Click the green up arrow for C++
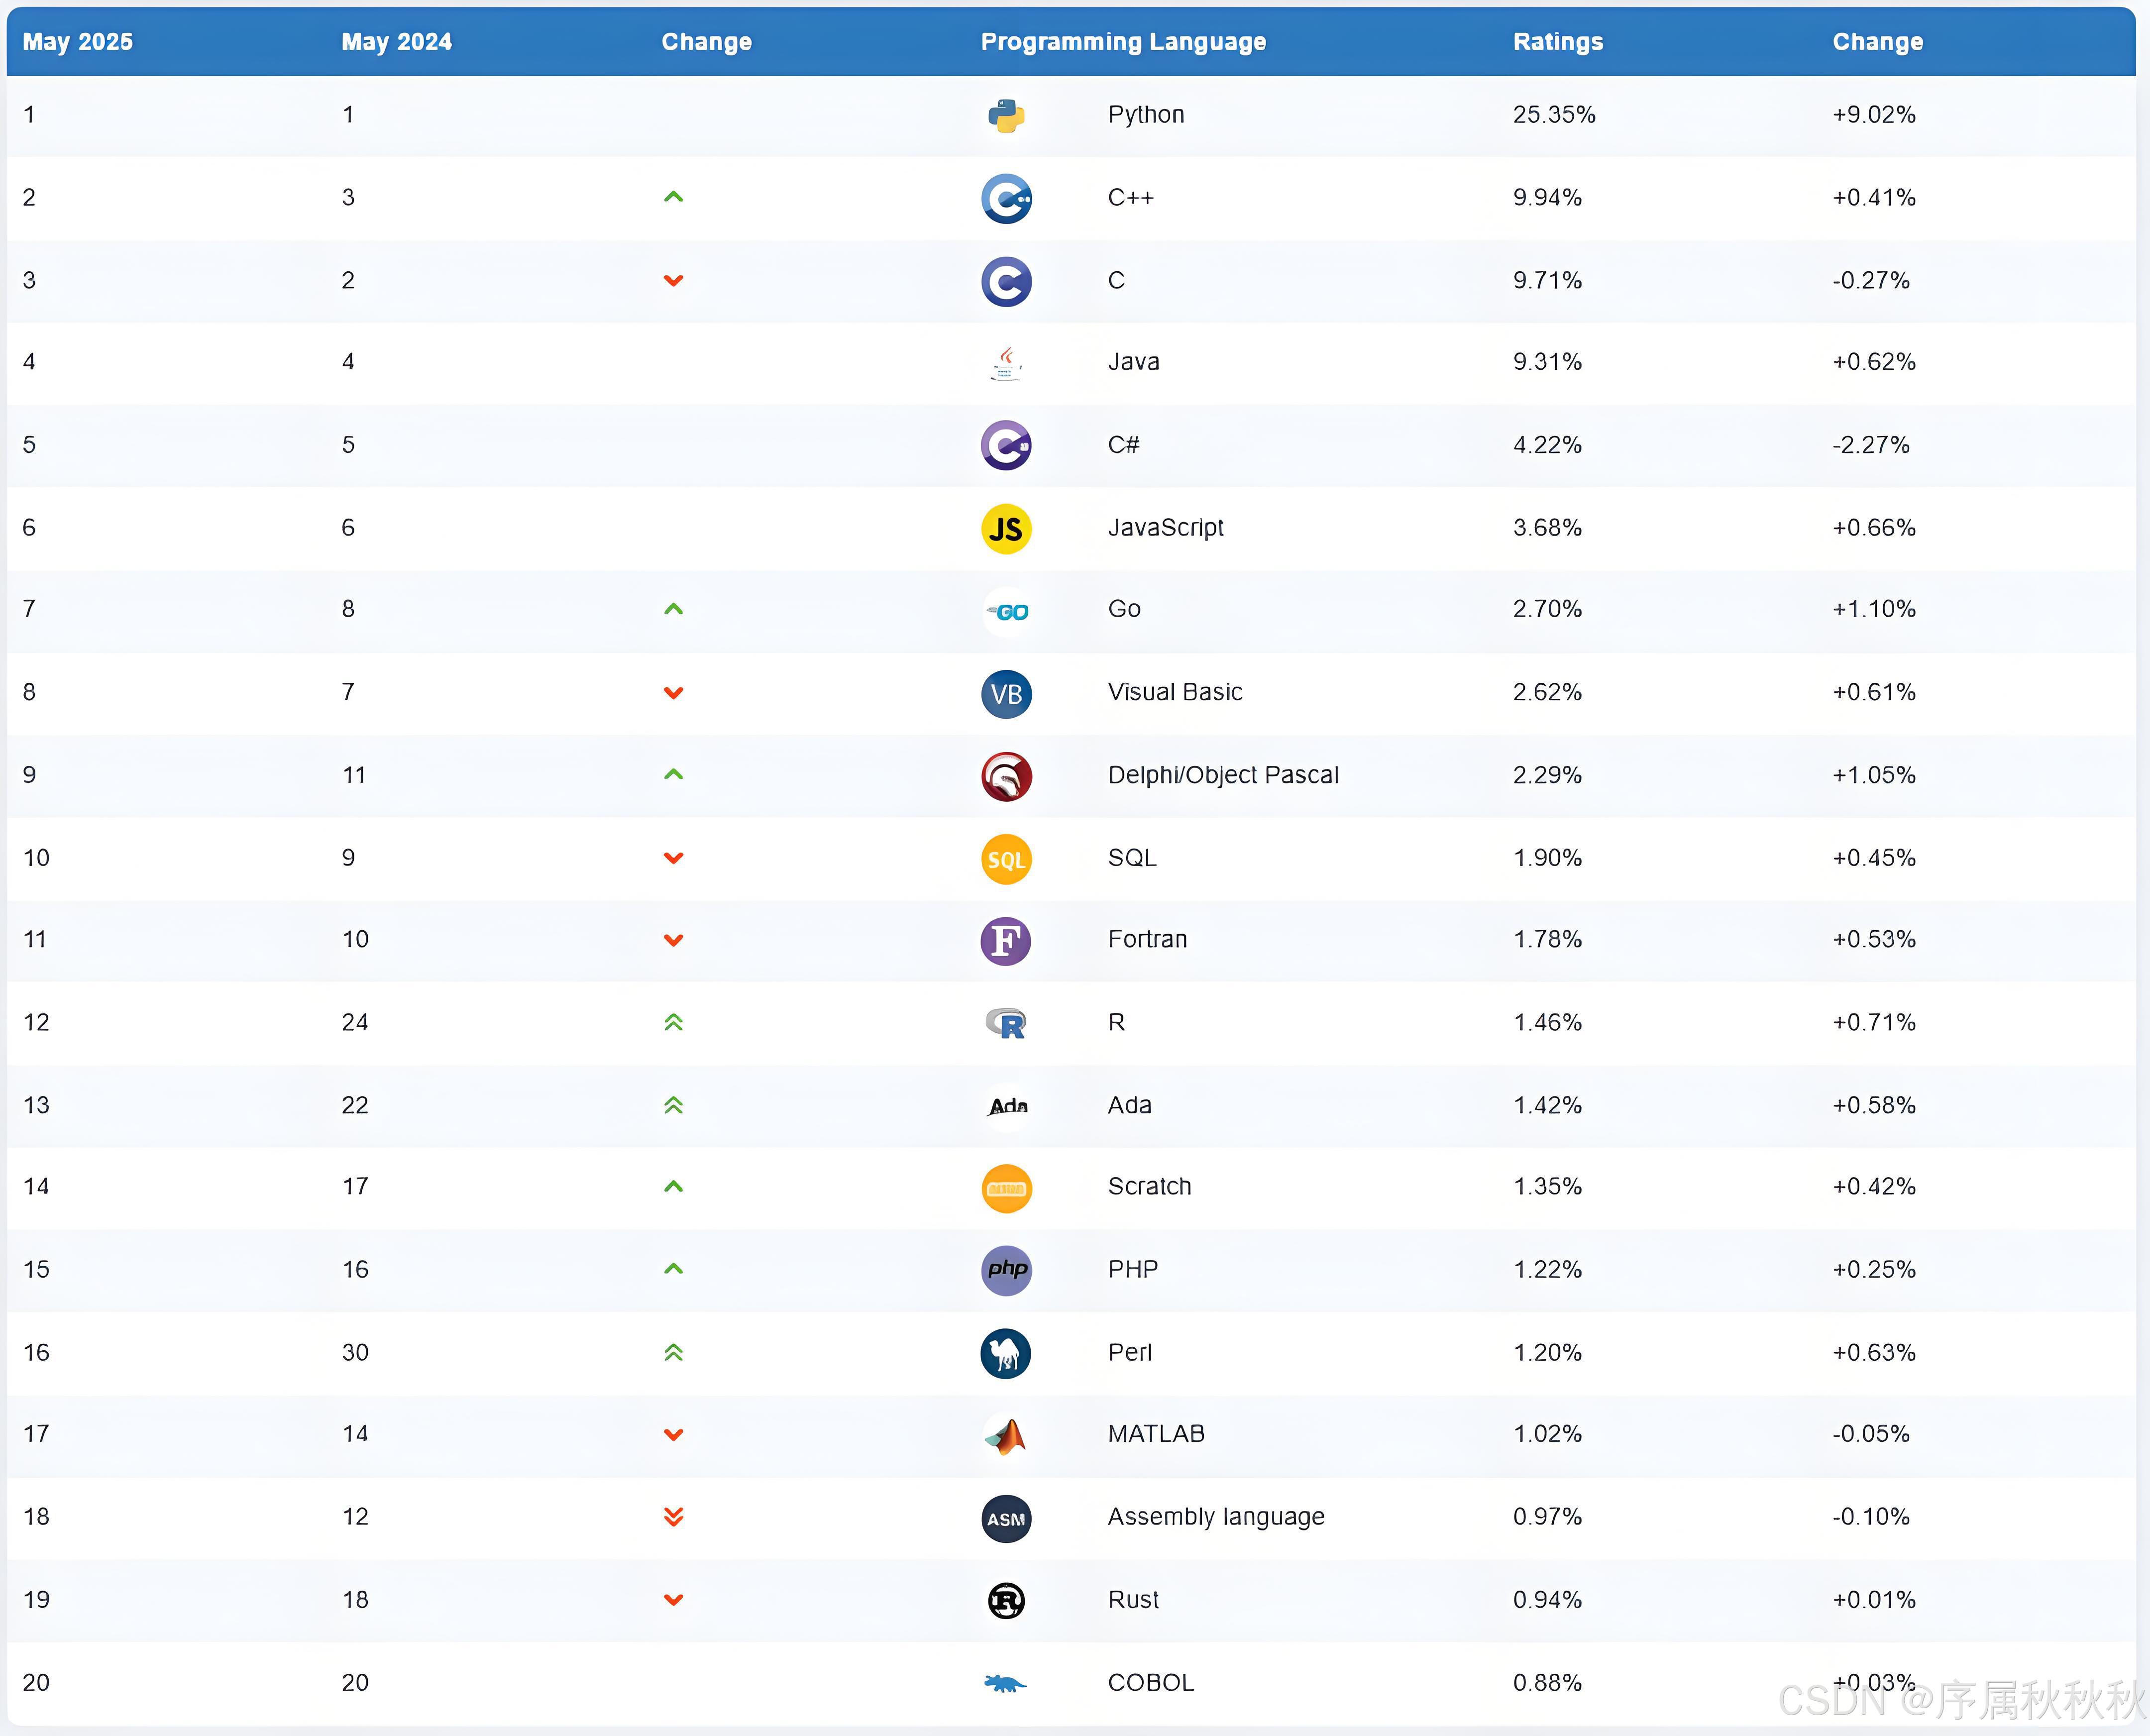 (x=674, y=198)
